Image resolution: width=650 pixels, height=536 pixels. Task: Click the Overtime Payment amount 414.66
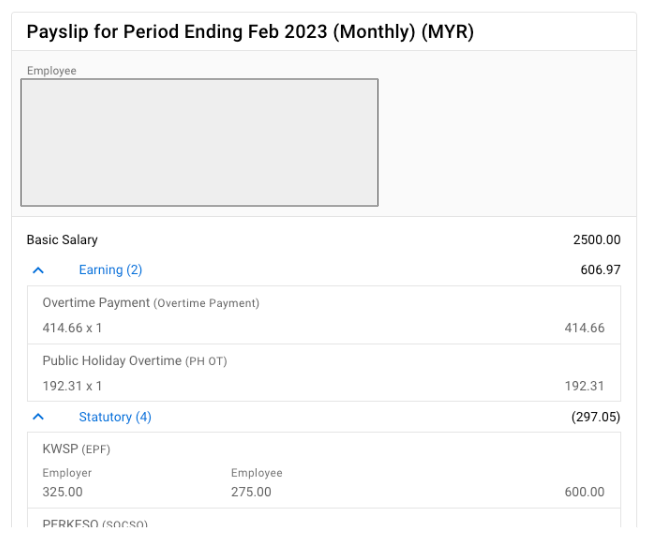[x=585, y=328]
